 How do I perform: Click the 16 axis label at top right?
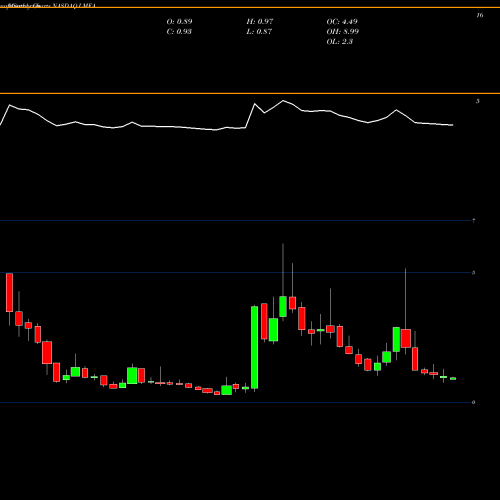coord(480,15)
